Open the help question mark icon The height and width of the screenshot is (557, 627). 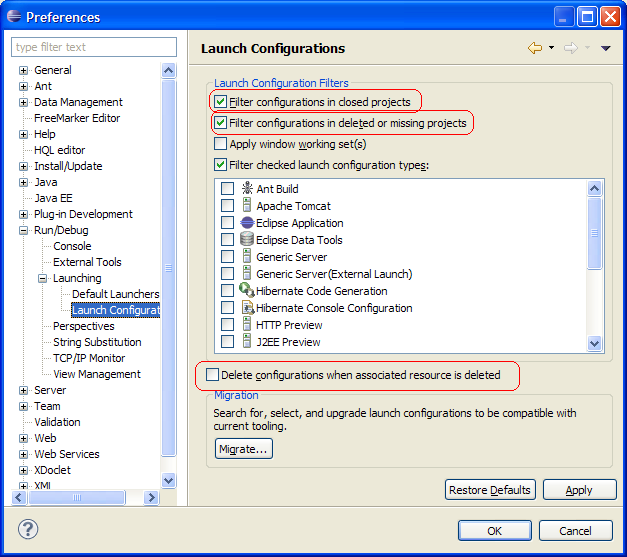(28, 529)
